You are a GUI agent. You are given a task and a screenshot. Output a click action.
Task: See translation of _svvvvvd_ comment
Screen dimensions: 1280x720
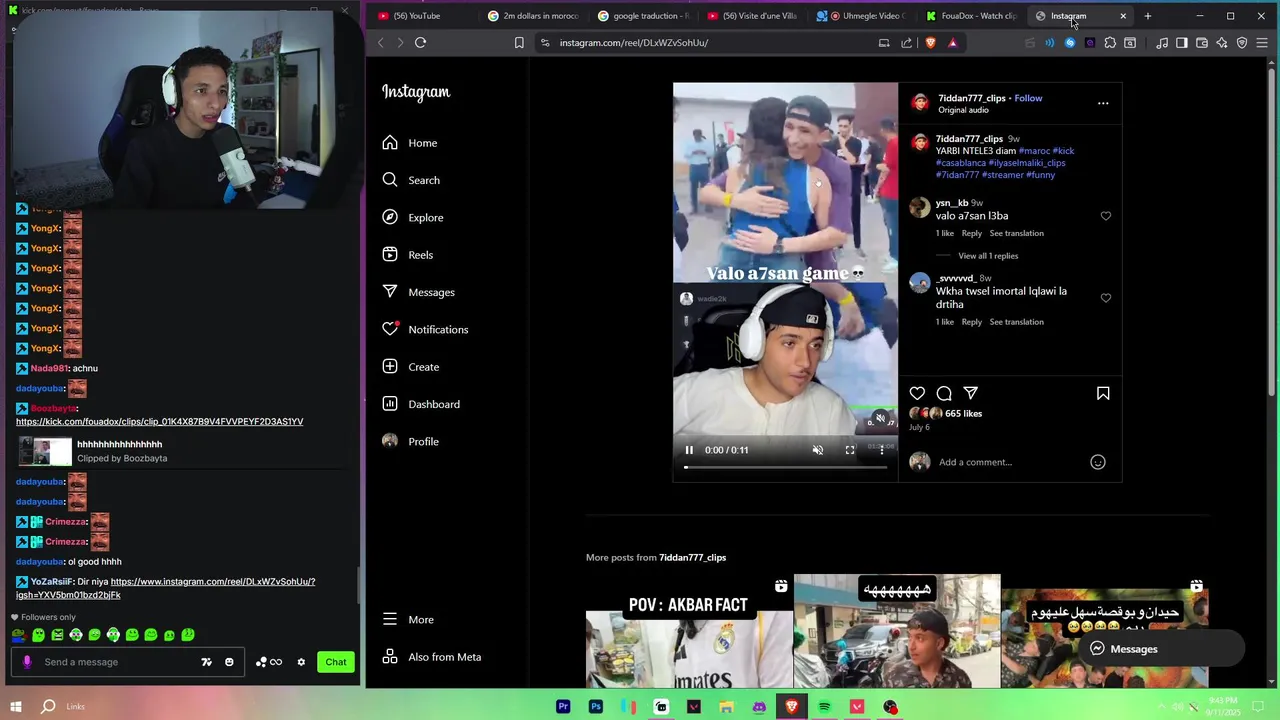pyautogui.click(x=1016, y=322)
